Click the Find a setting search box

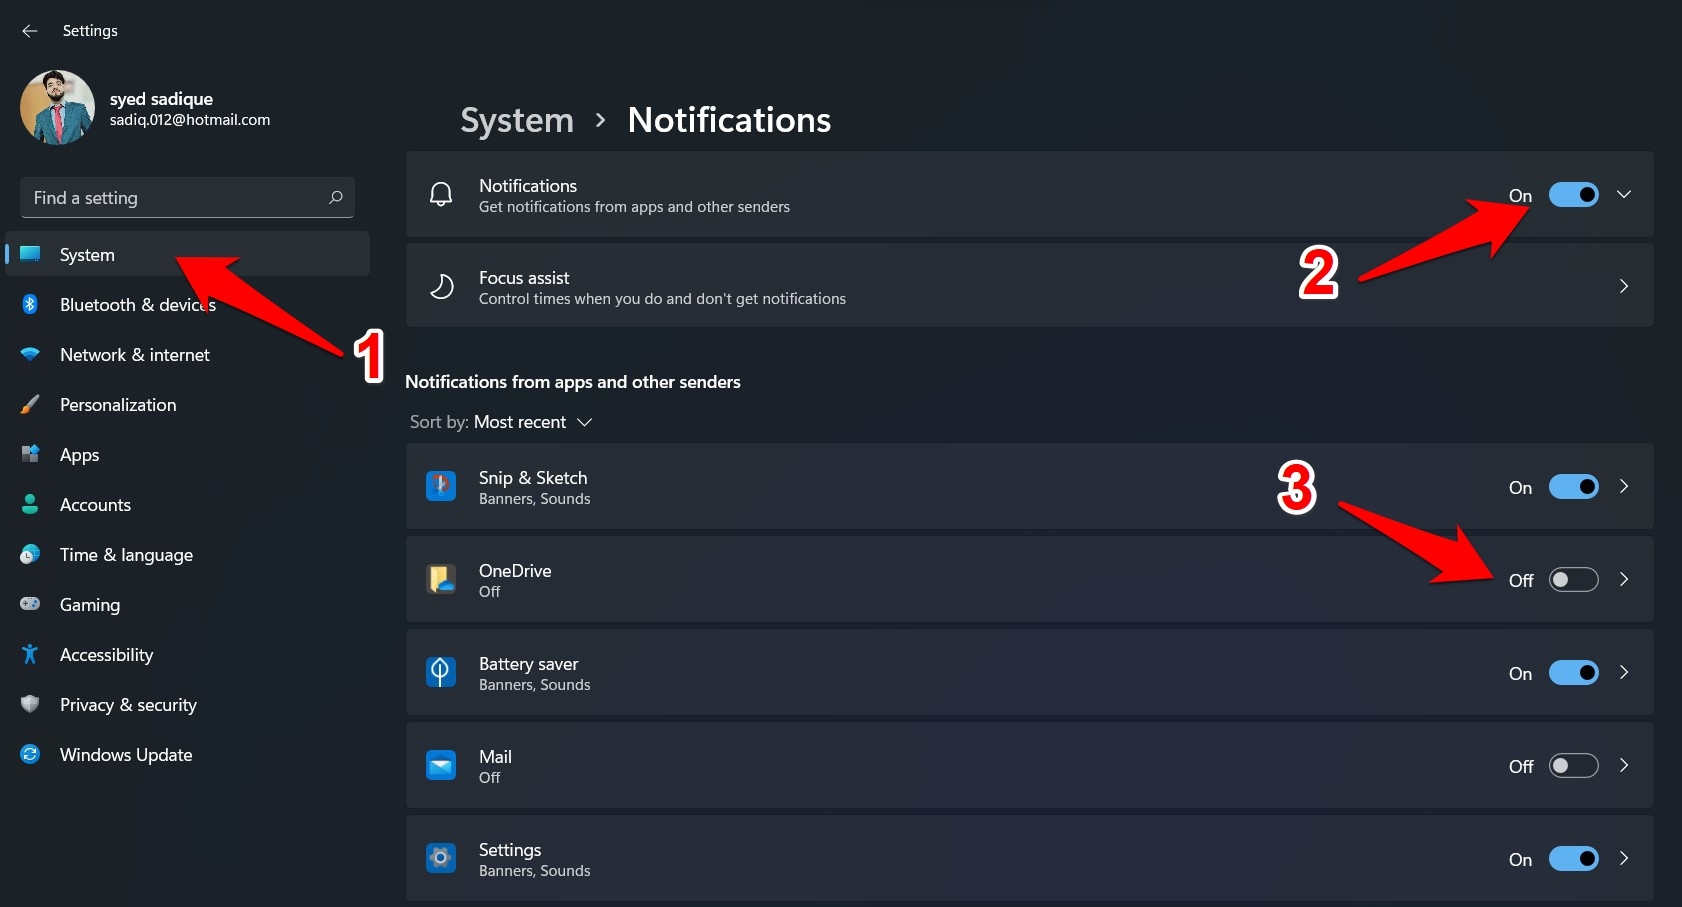[175, 198]
